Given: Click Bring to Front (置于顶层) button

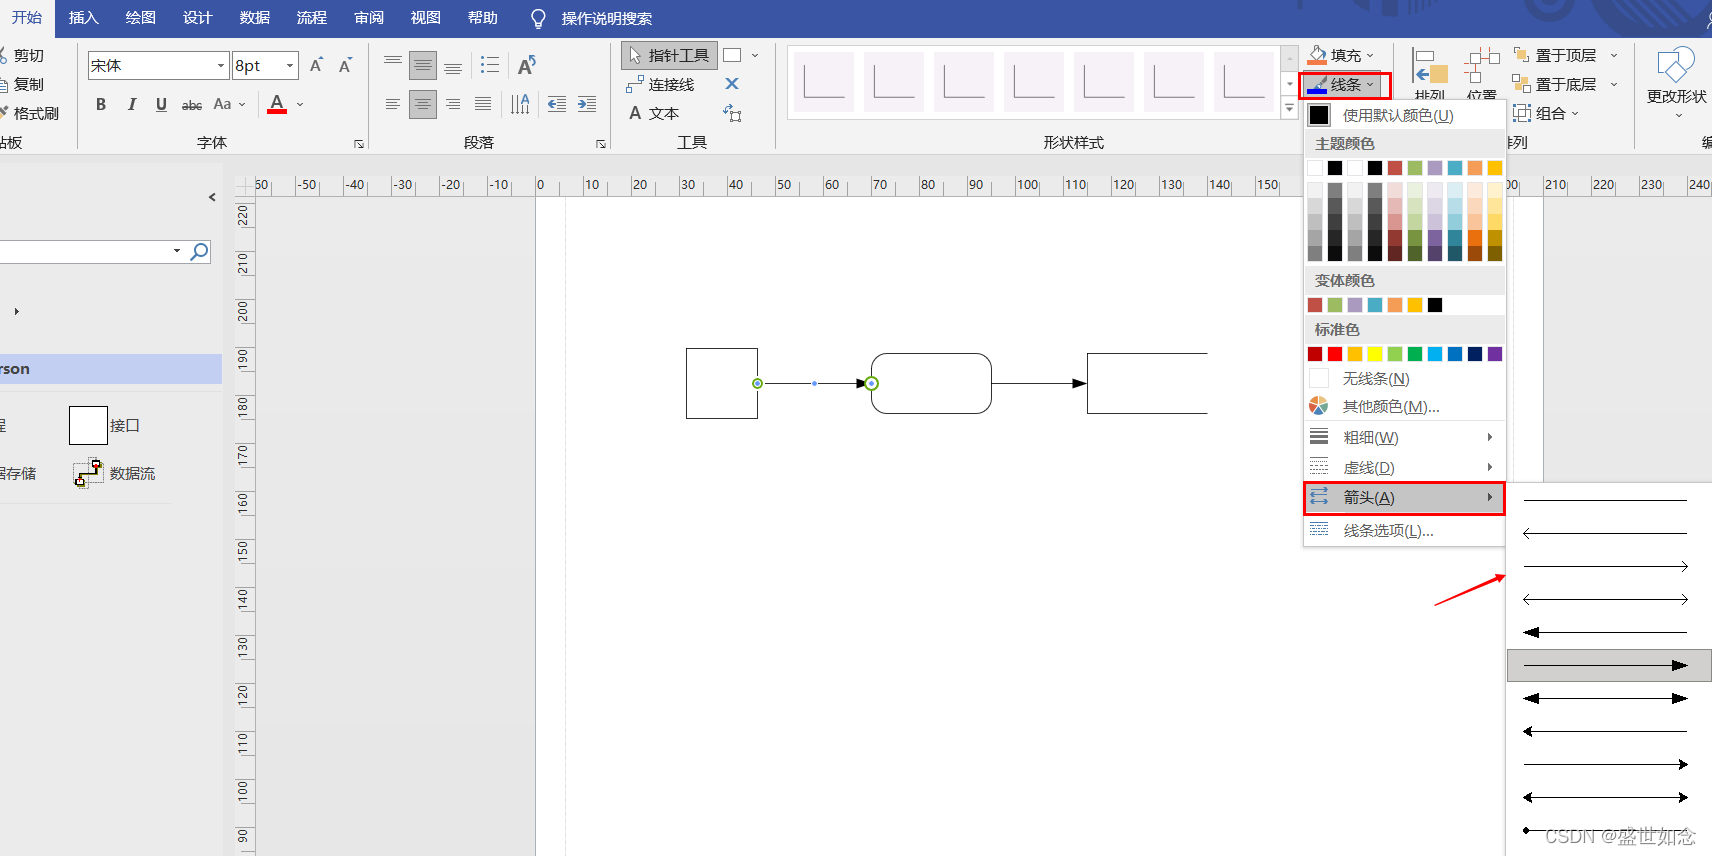Looking at the screenshot, I should [x=1555, y=56].
